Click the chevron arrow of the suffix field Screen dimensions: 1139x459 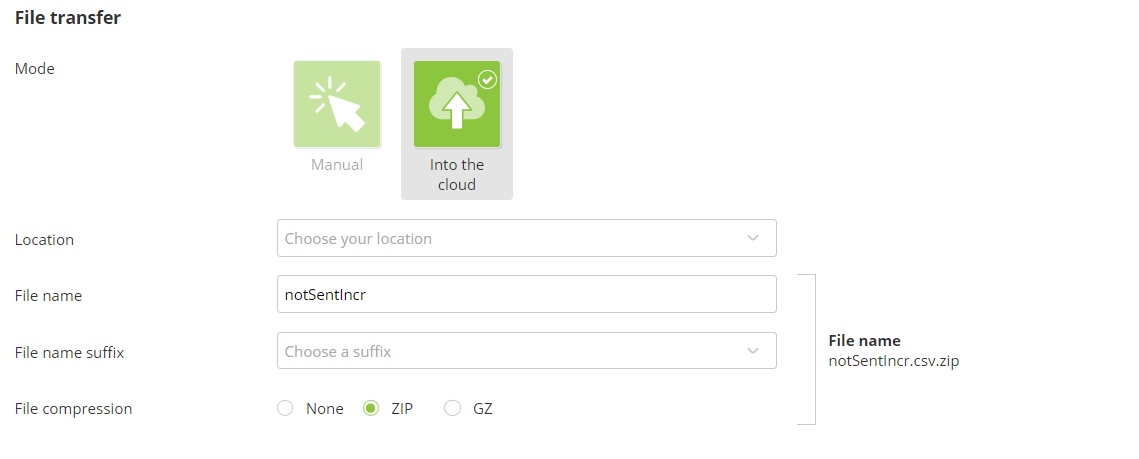pyautogui.click(x=753, y=351)
